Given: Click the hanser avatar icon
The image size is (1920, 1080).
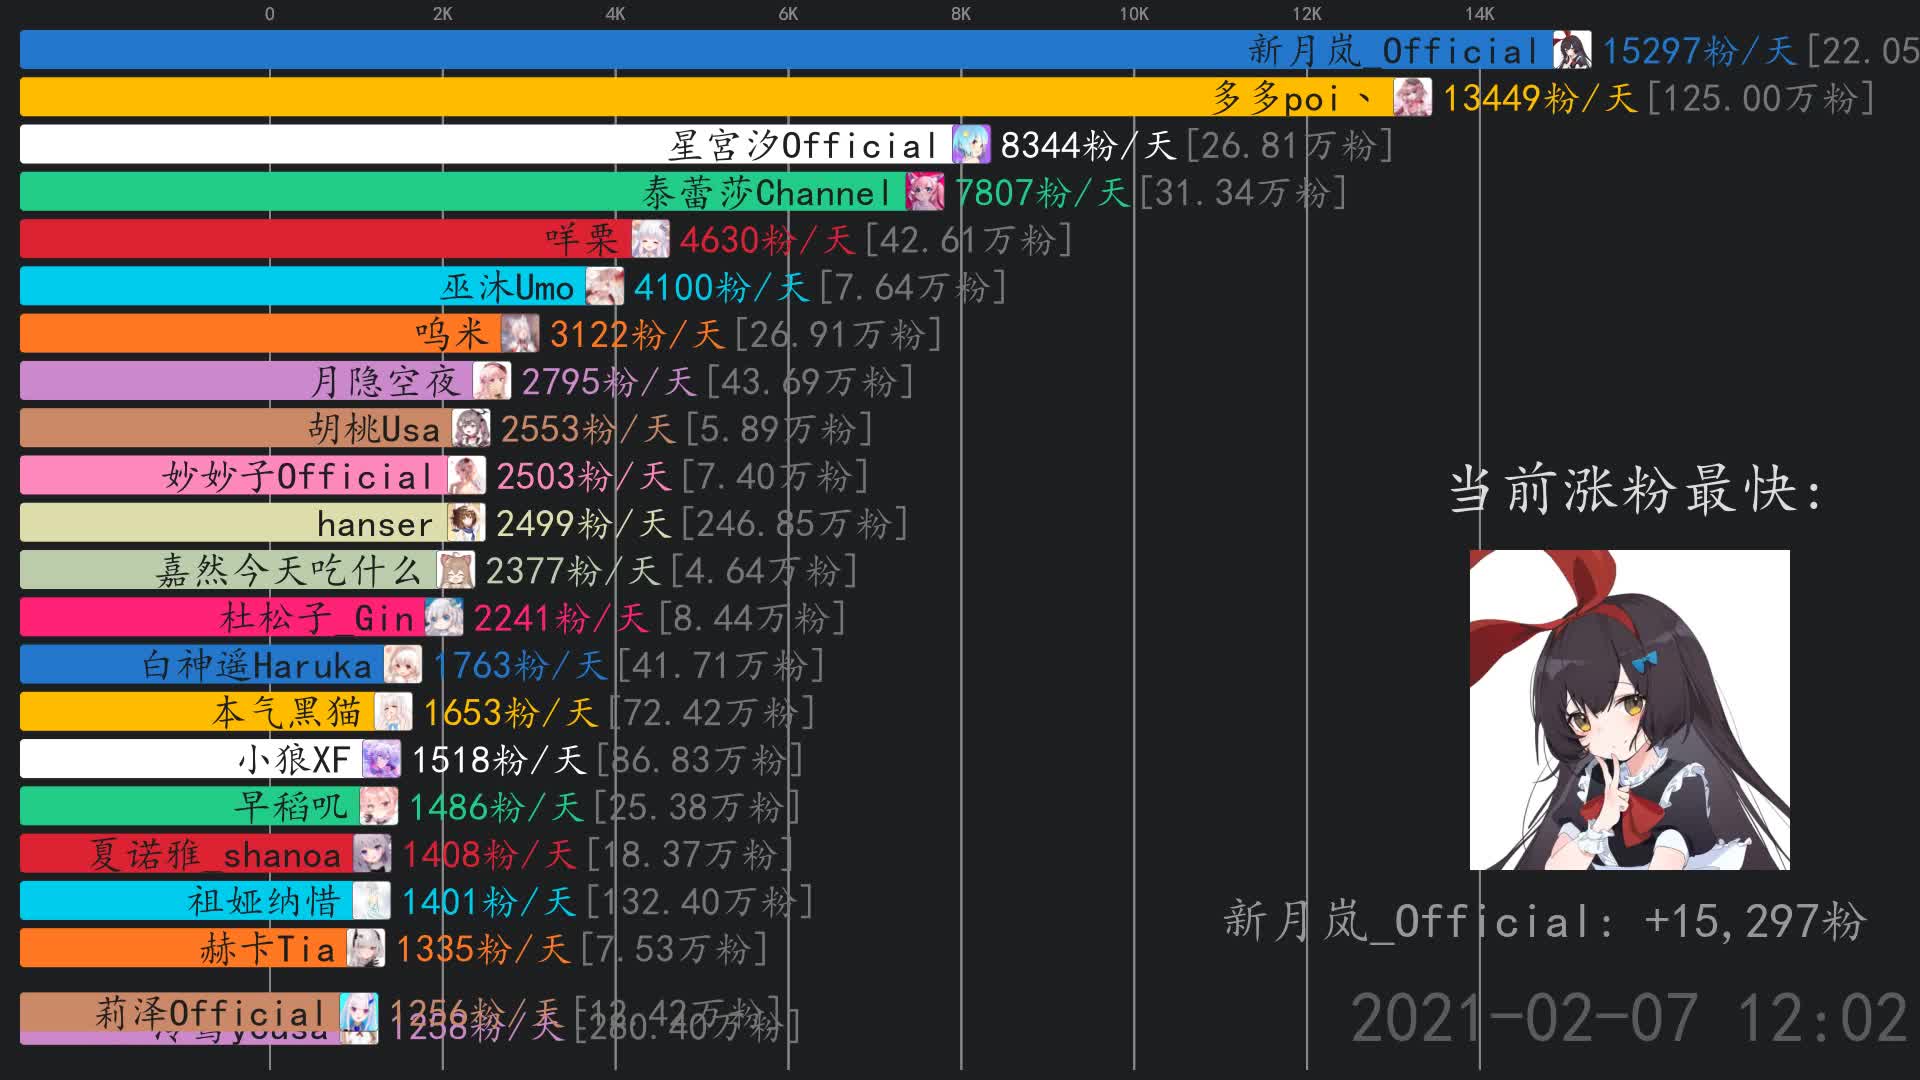Looking at the screenshot, I should [x=465, y=523].
